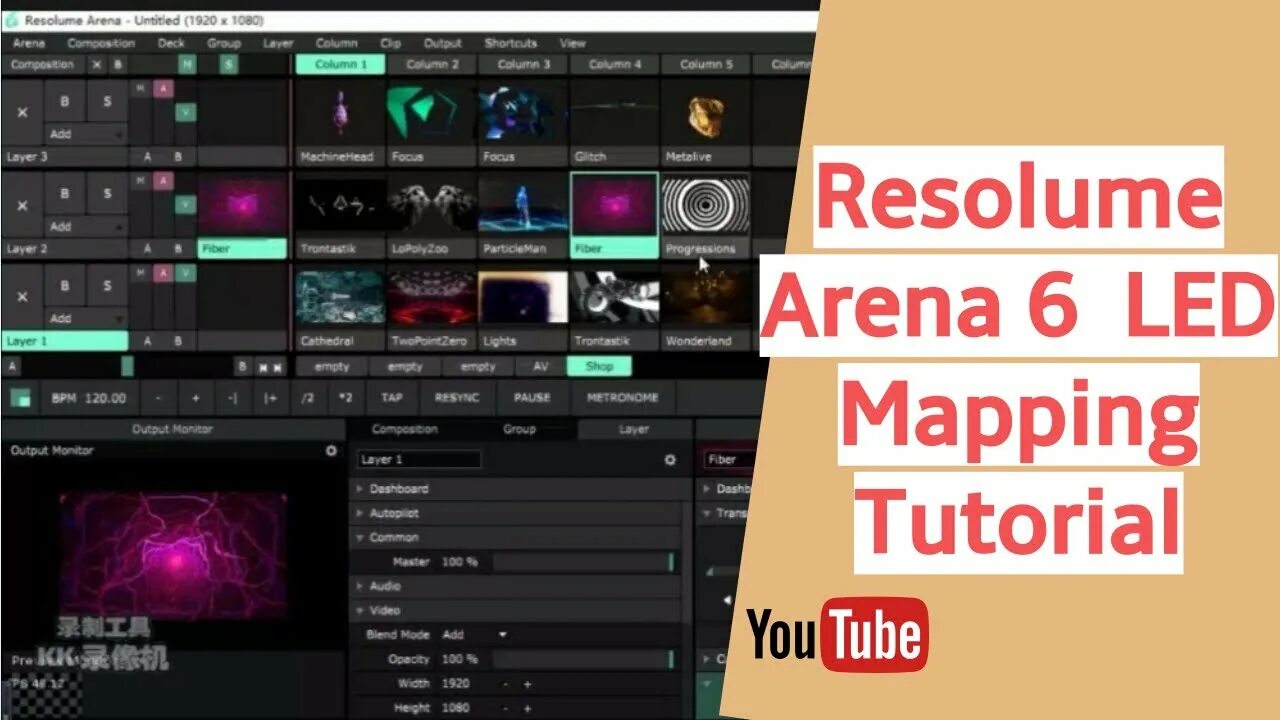Image resolution: width=1280 pixels, height=720 pixels.
Task: Clear Layer 1 with its X button
Action: (22, 297)
